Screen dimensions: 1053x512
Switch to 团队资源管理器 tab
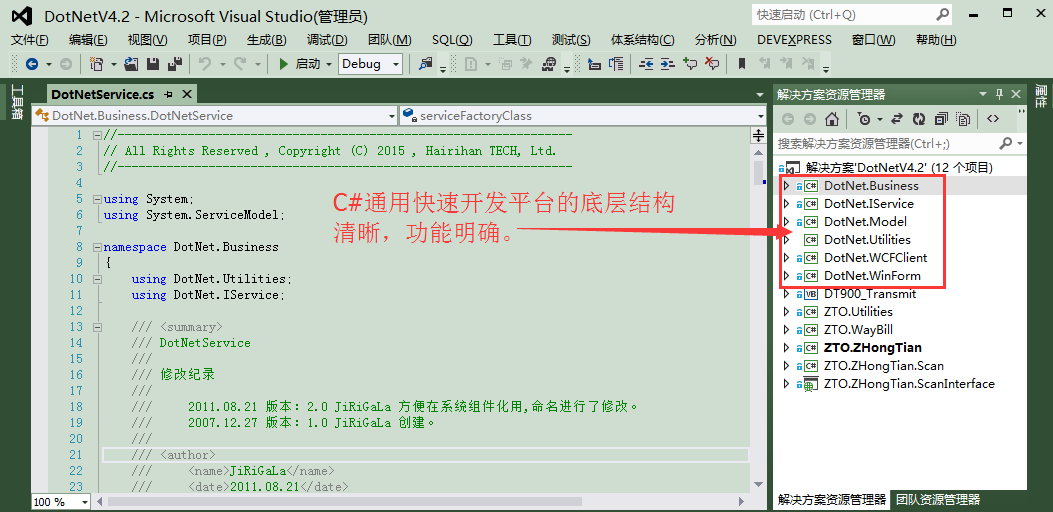pos(938,499)
